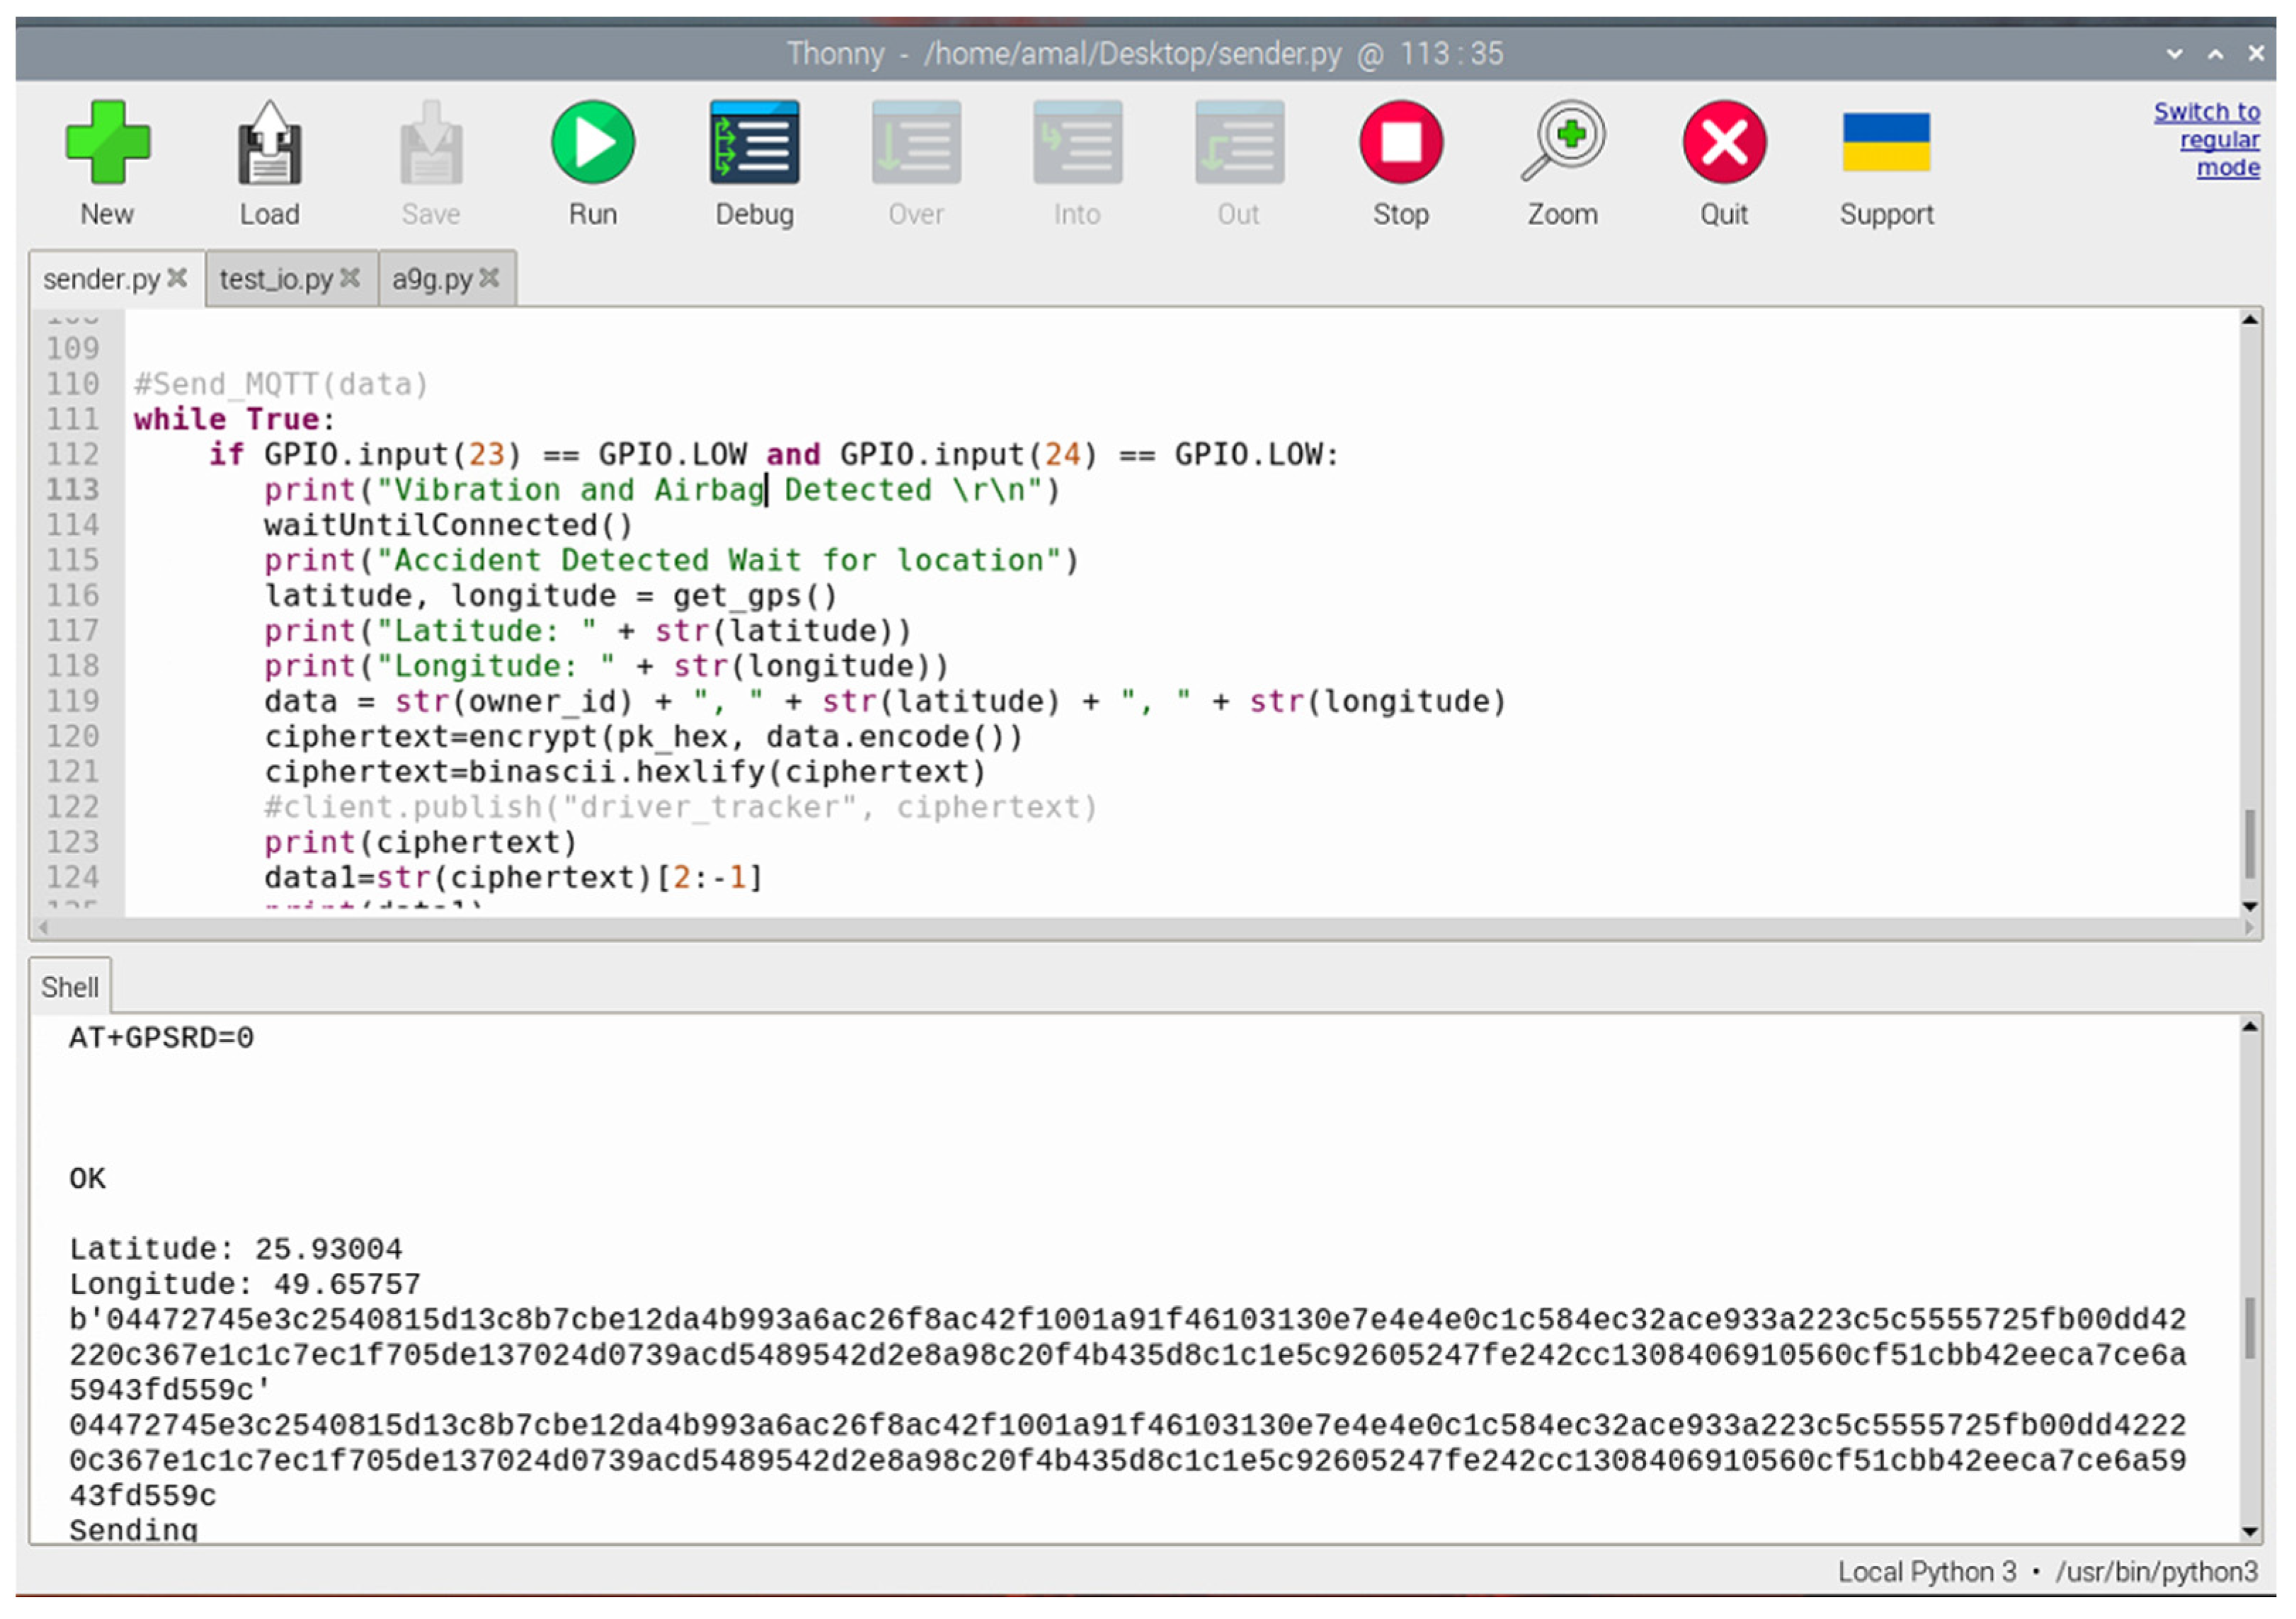2296x1619 pixels.
Task: Click the Quit icon in the toolbar
Action: coord(1724,143)
